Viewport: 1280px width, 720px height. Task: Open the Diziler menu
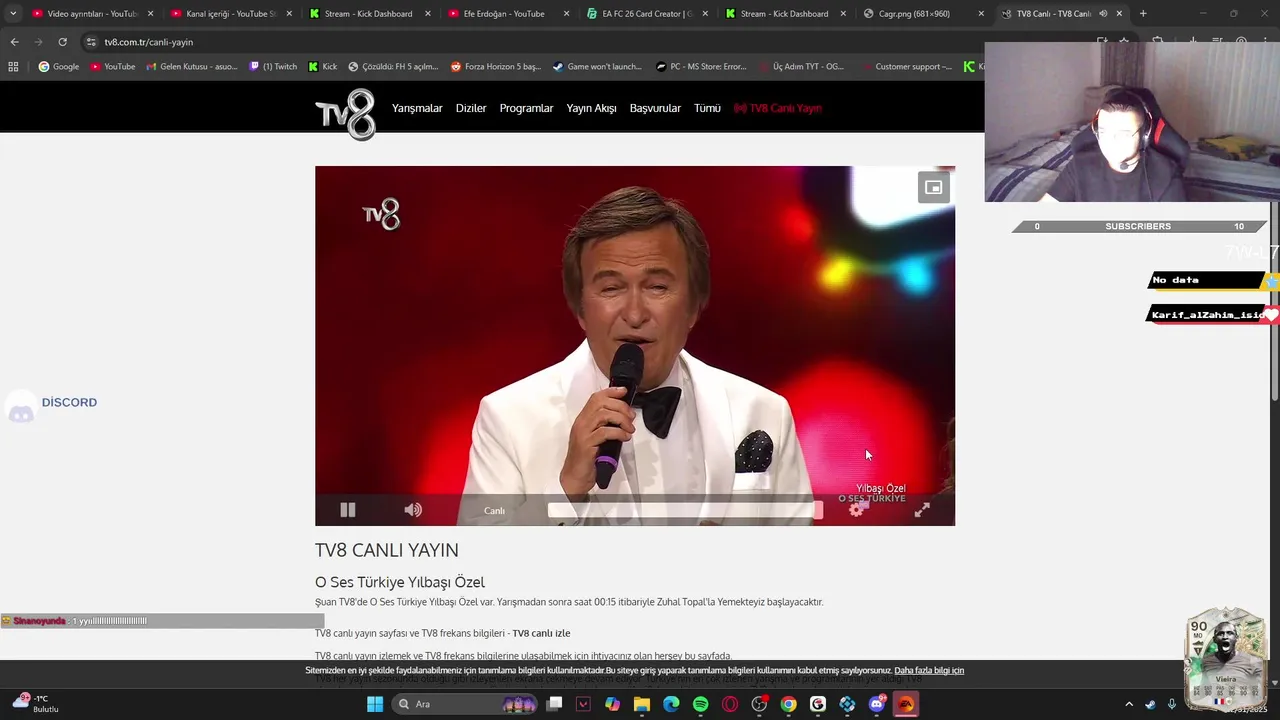tap(471, 108)
